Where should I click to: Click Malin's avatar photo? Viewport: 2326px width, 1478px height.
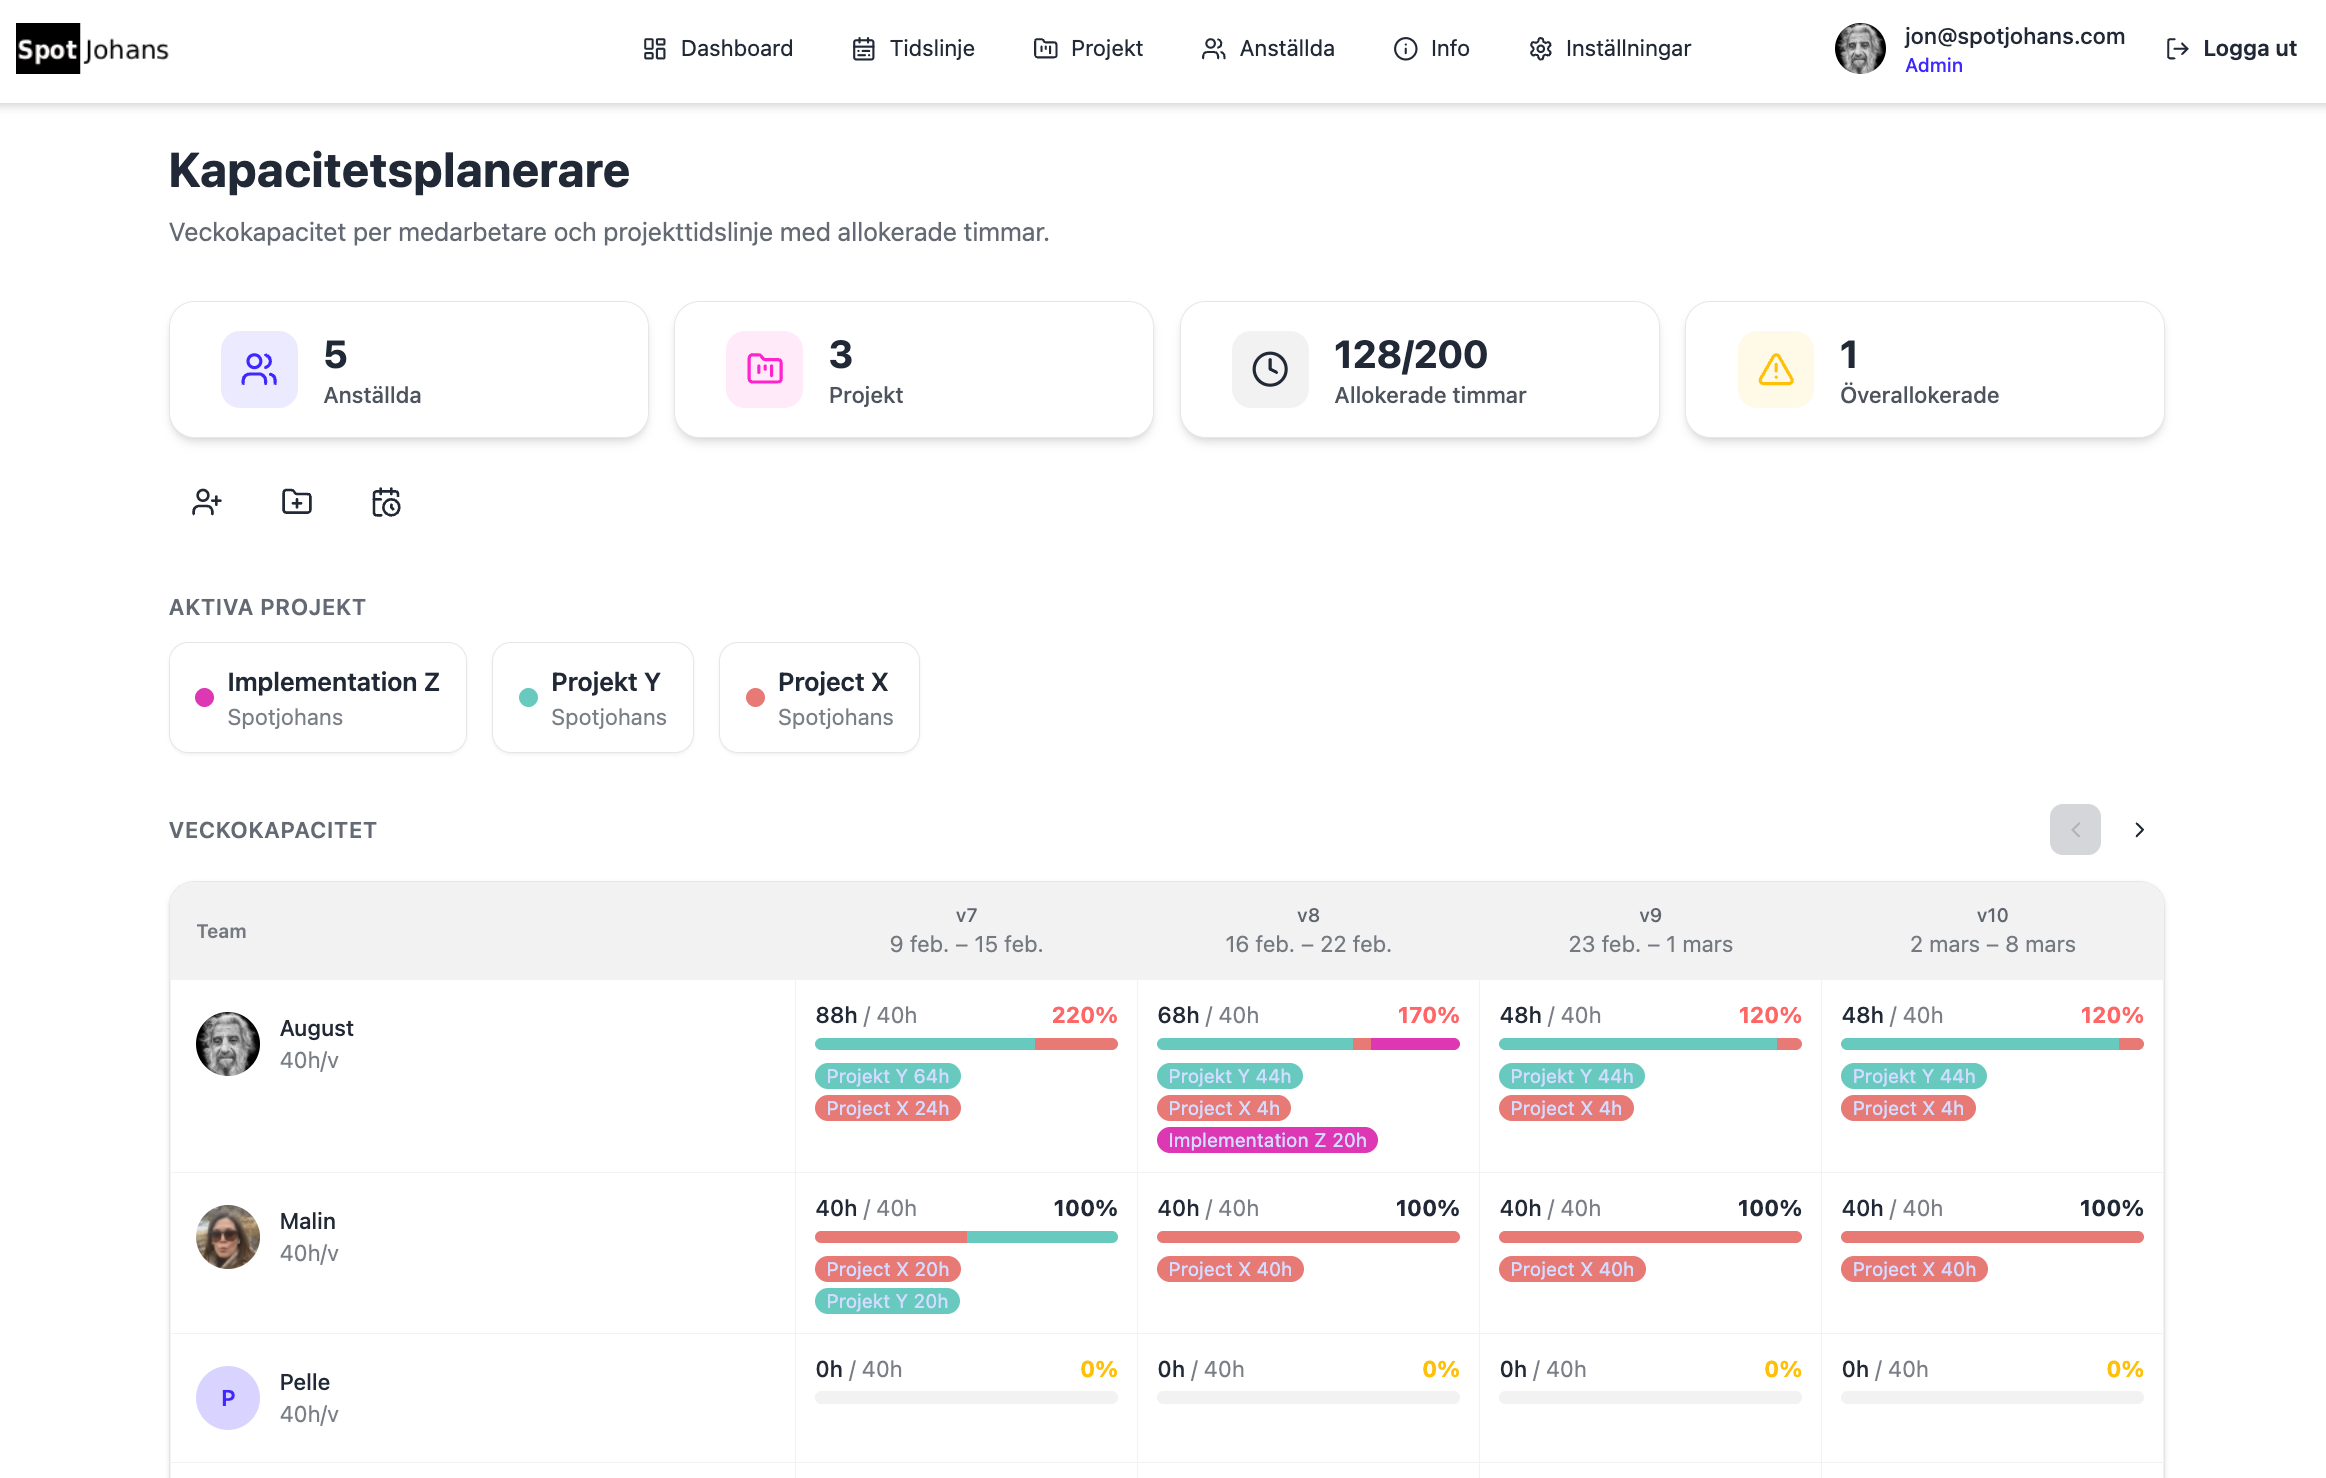(228, 1237)
